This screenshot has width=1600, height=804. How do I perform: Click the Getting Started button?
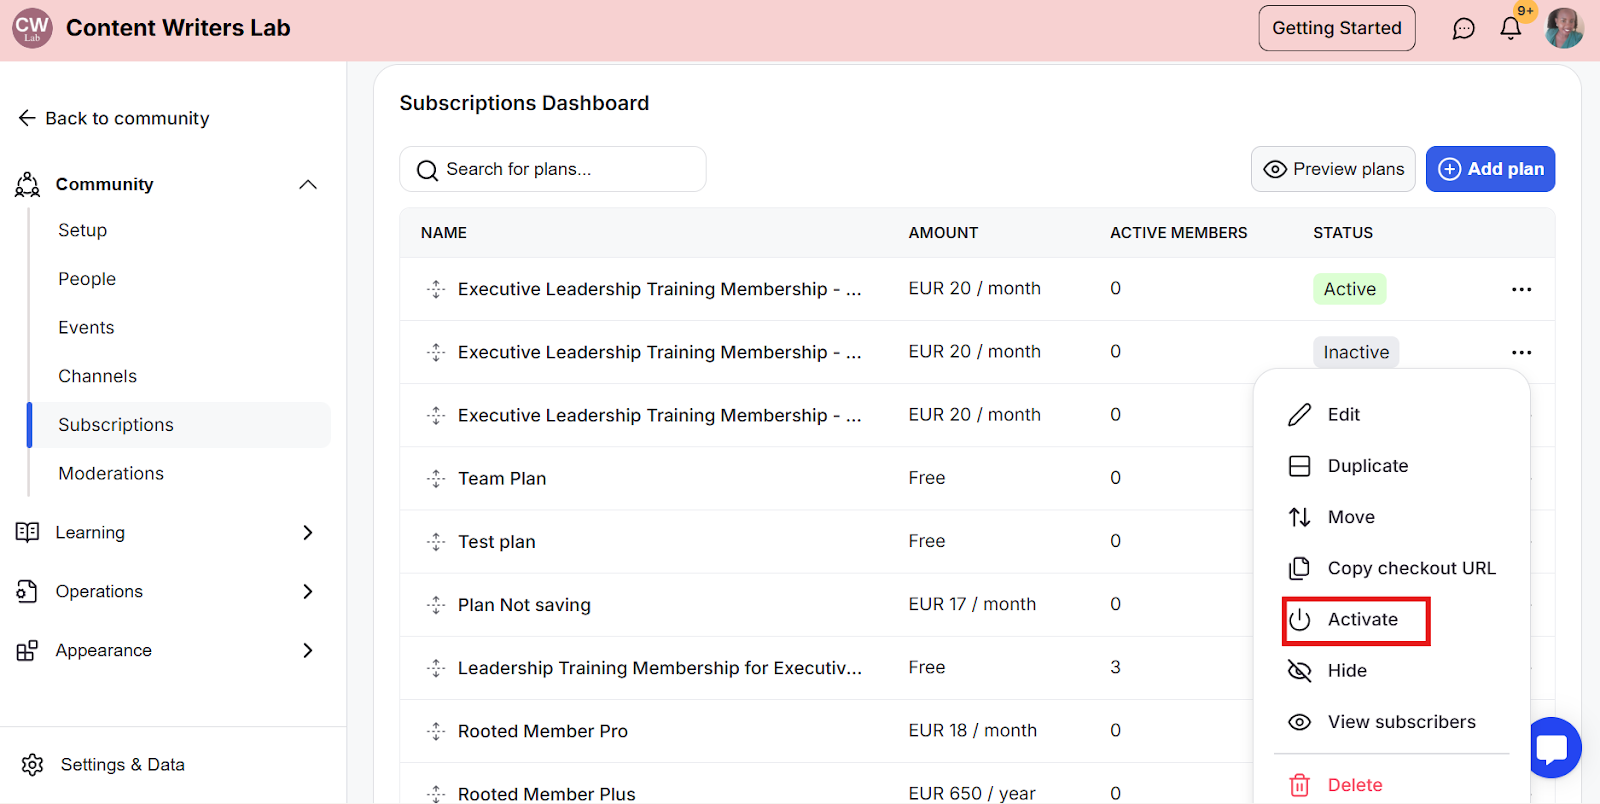pyautogui.click(x=1336, y=28)
